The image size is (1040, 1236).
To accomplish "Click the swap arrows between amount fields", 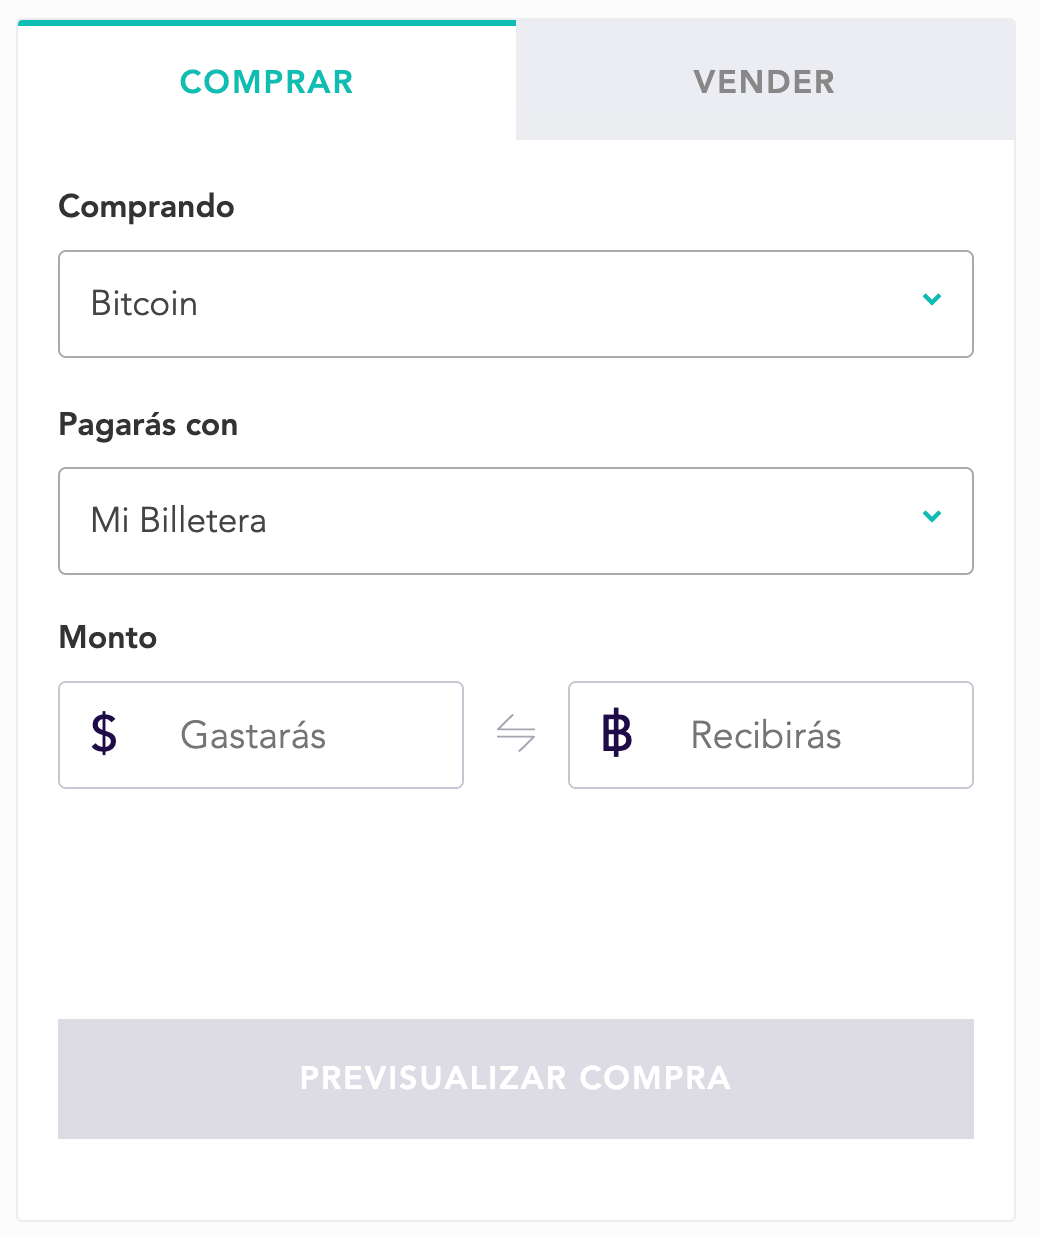I will [x=516, y=734].
